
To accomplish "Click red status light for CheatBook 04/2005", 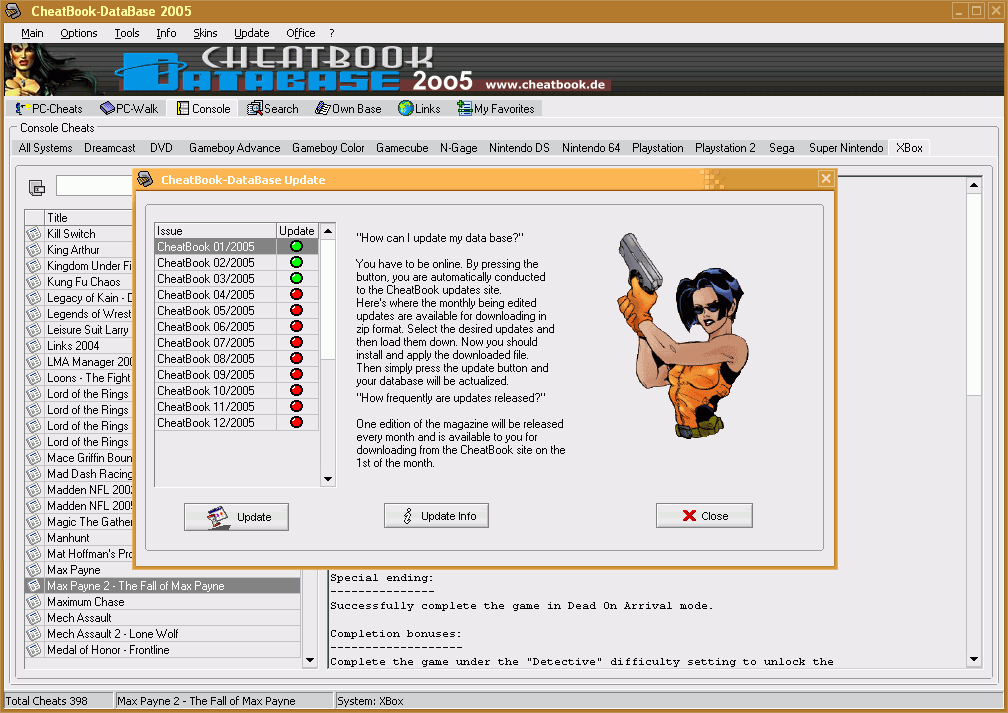I will tap(296, 295).
